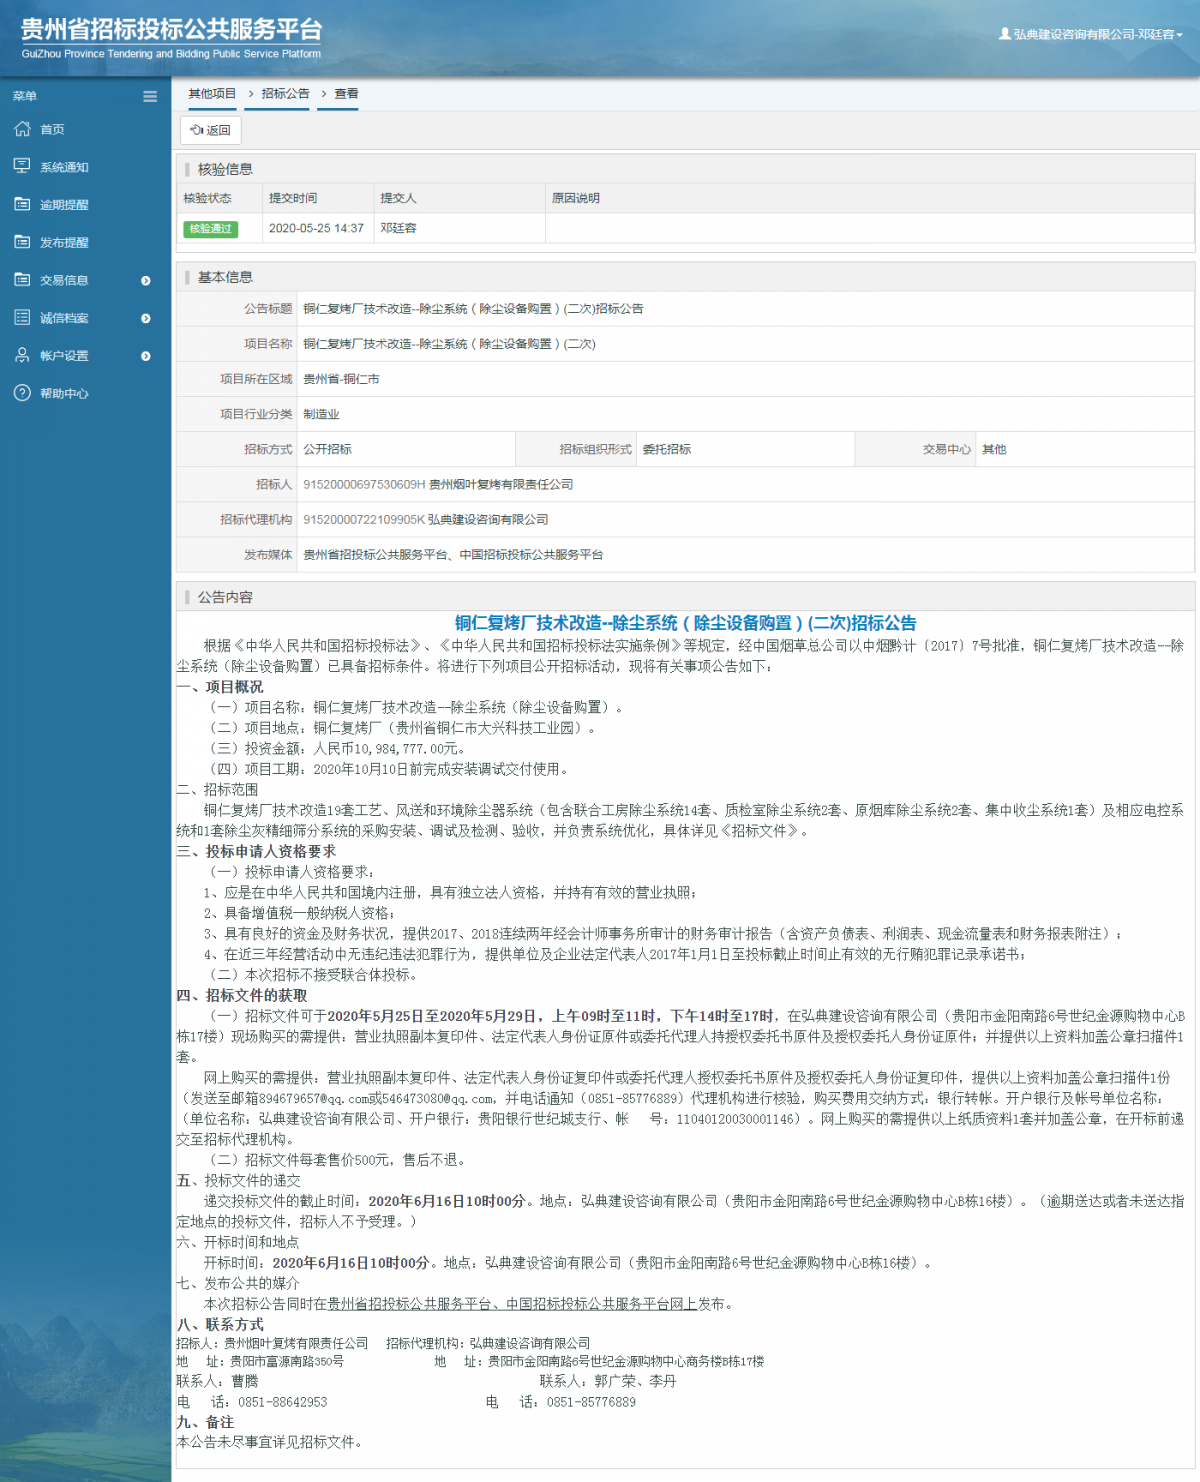Screen dimensions: 1200x1482
Task: Click the 诚信档案 list icon
Action: [x=22, y=318]
